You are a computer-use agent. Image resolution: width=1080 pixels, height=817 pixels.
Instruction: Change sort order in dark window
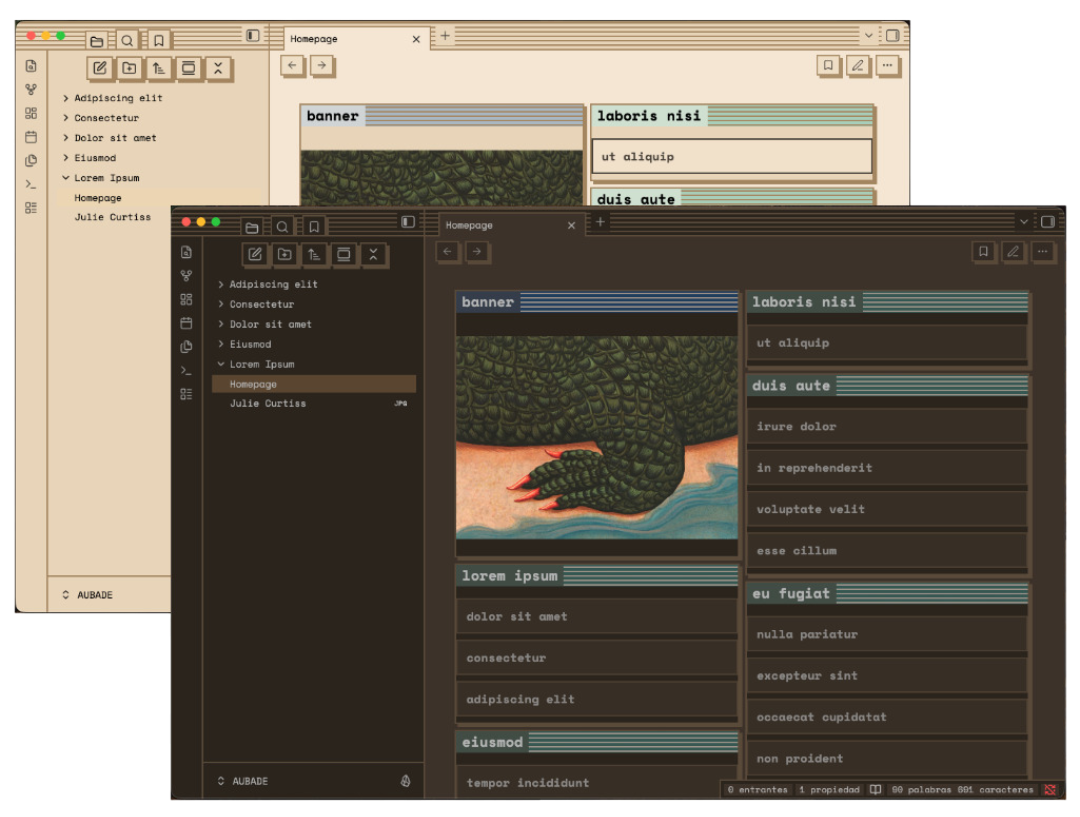pos(314,254)
